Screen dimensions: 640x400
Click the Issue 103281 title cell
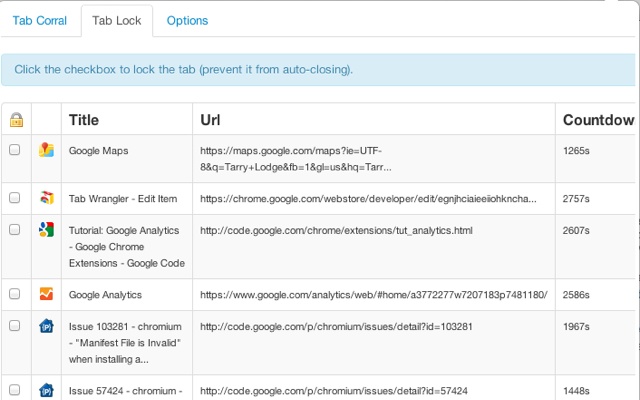coord(127,343)
